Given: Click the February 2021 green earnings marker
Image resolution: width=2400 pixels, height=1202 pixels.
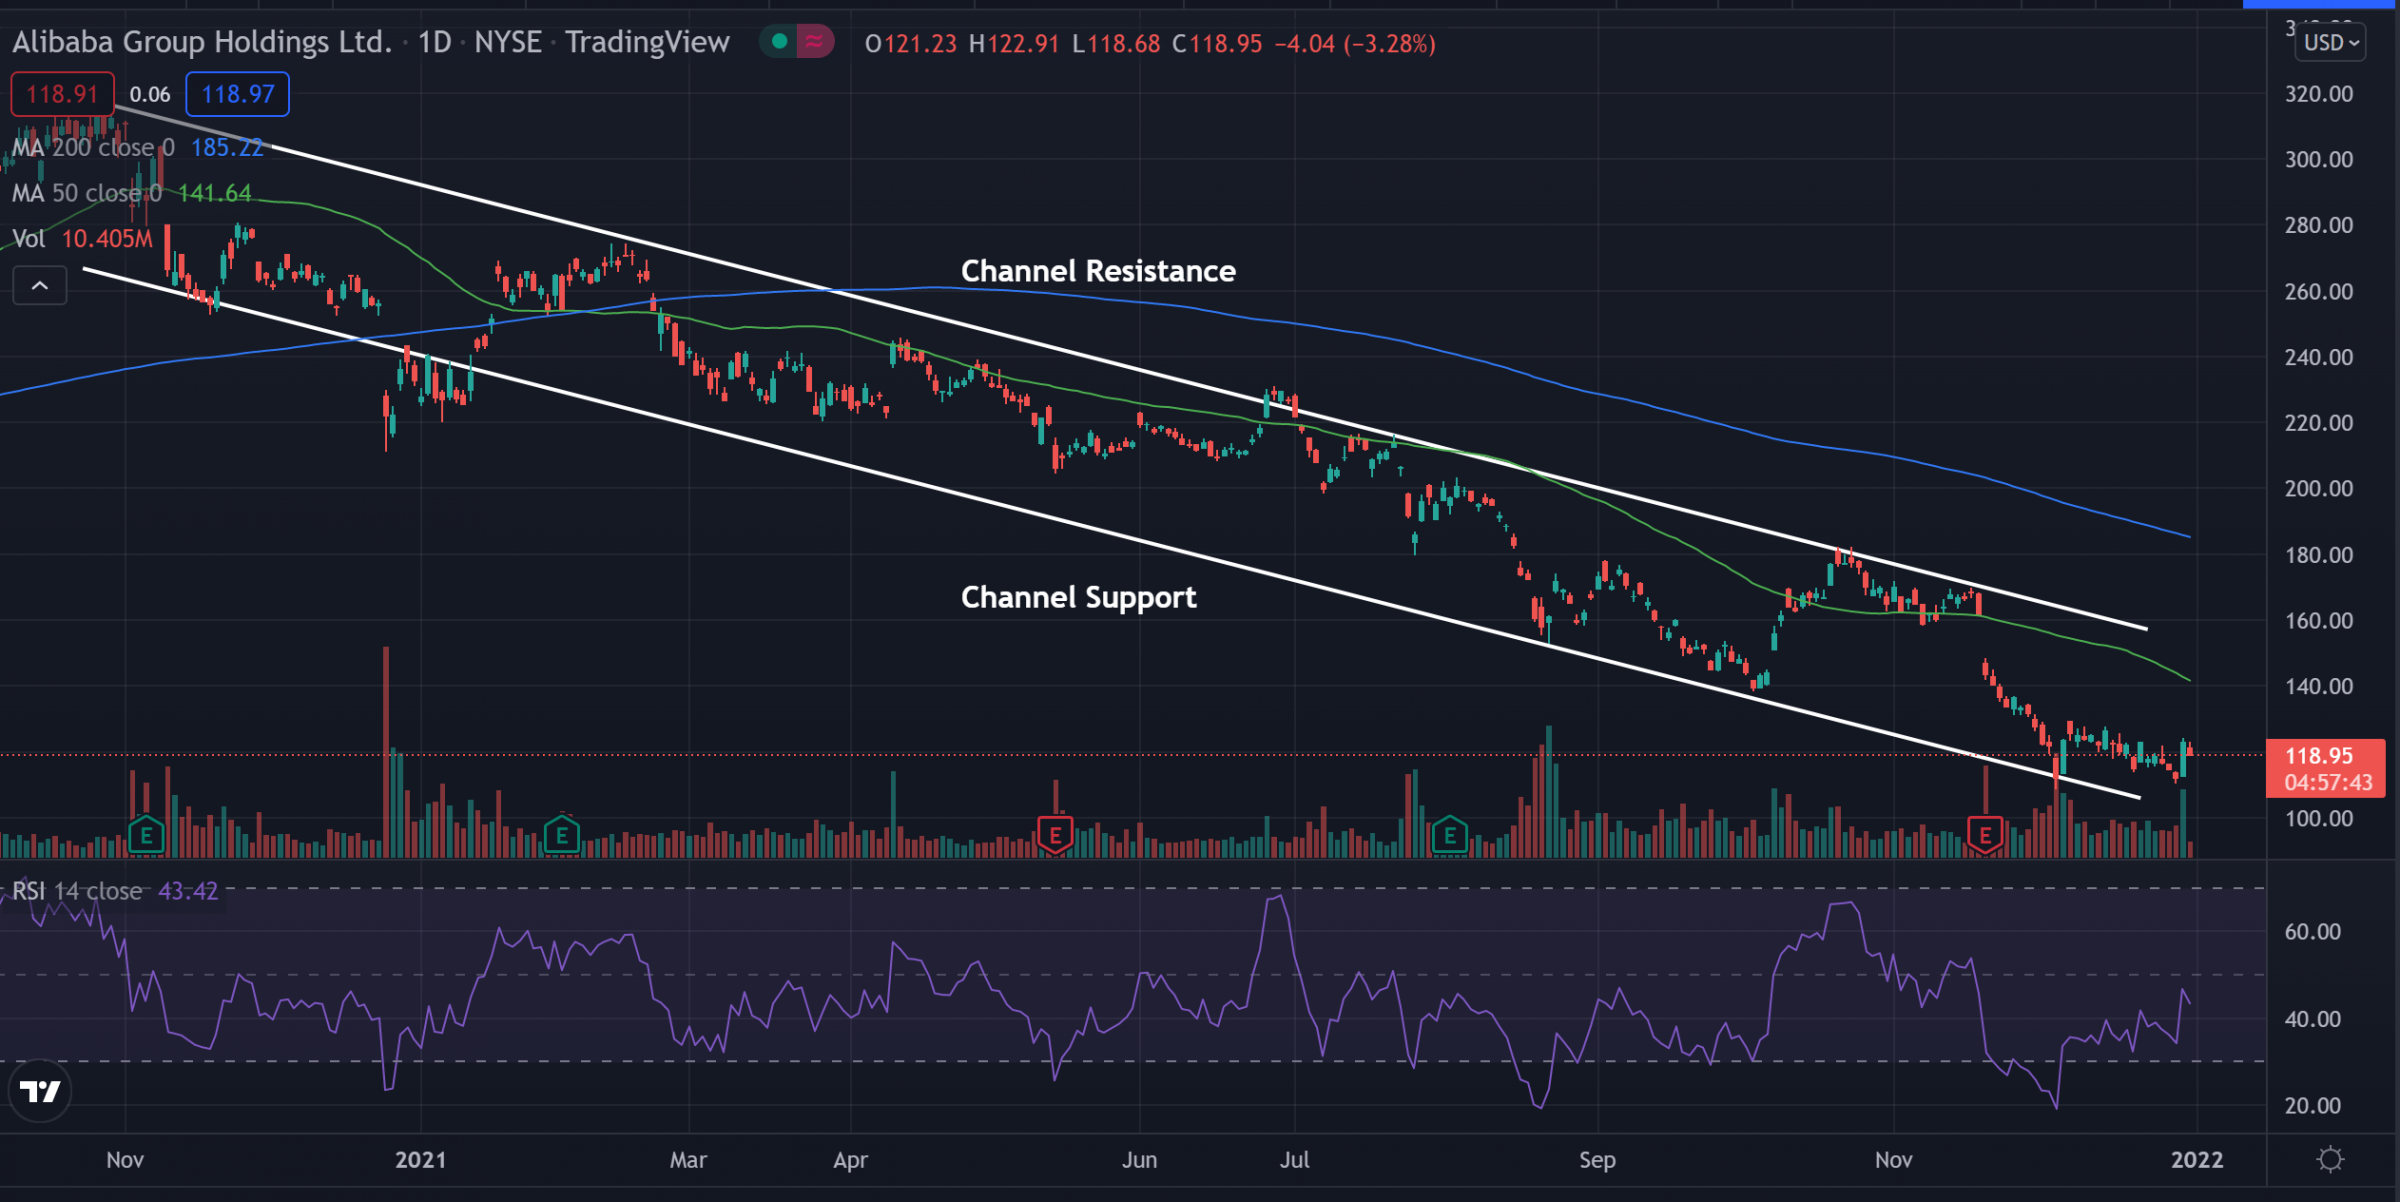Looking at the screenshot, I should pyautogui.click(x=562, y=834).
